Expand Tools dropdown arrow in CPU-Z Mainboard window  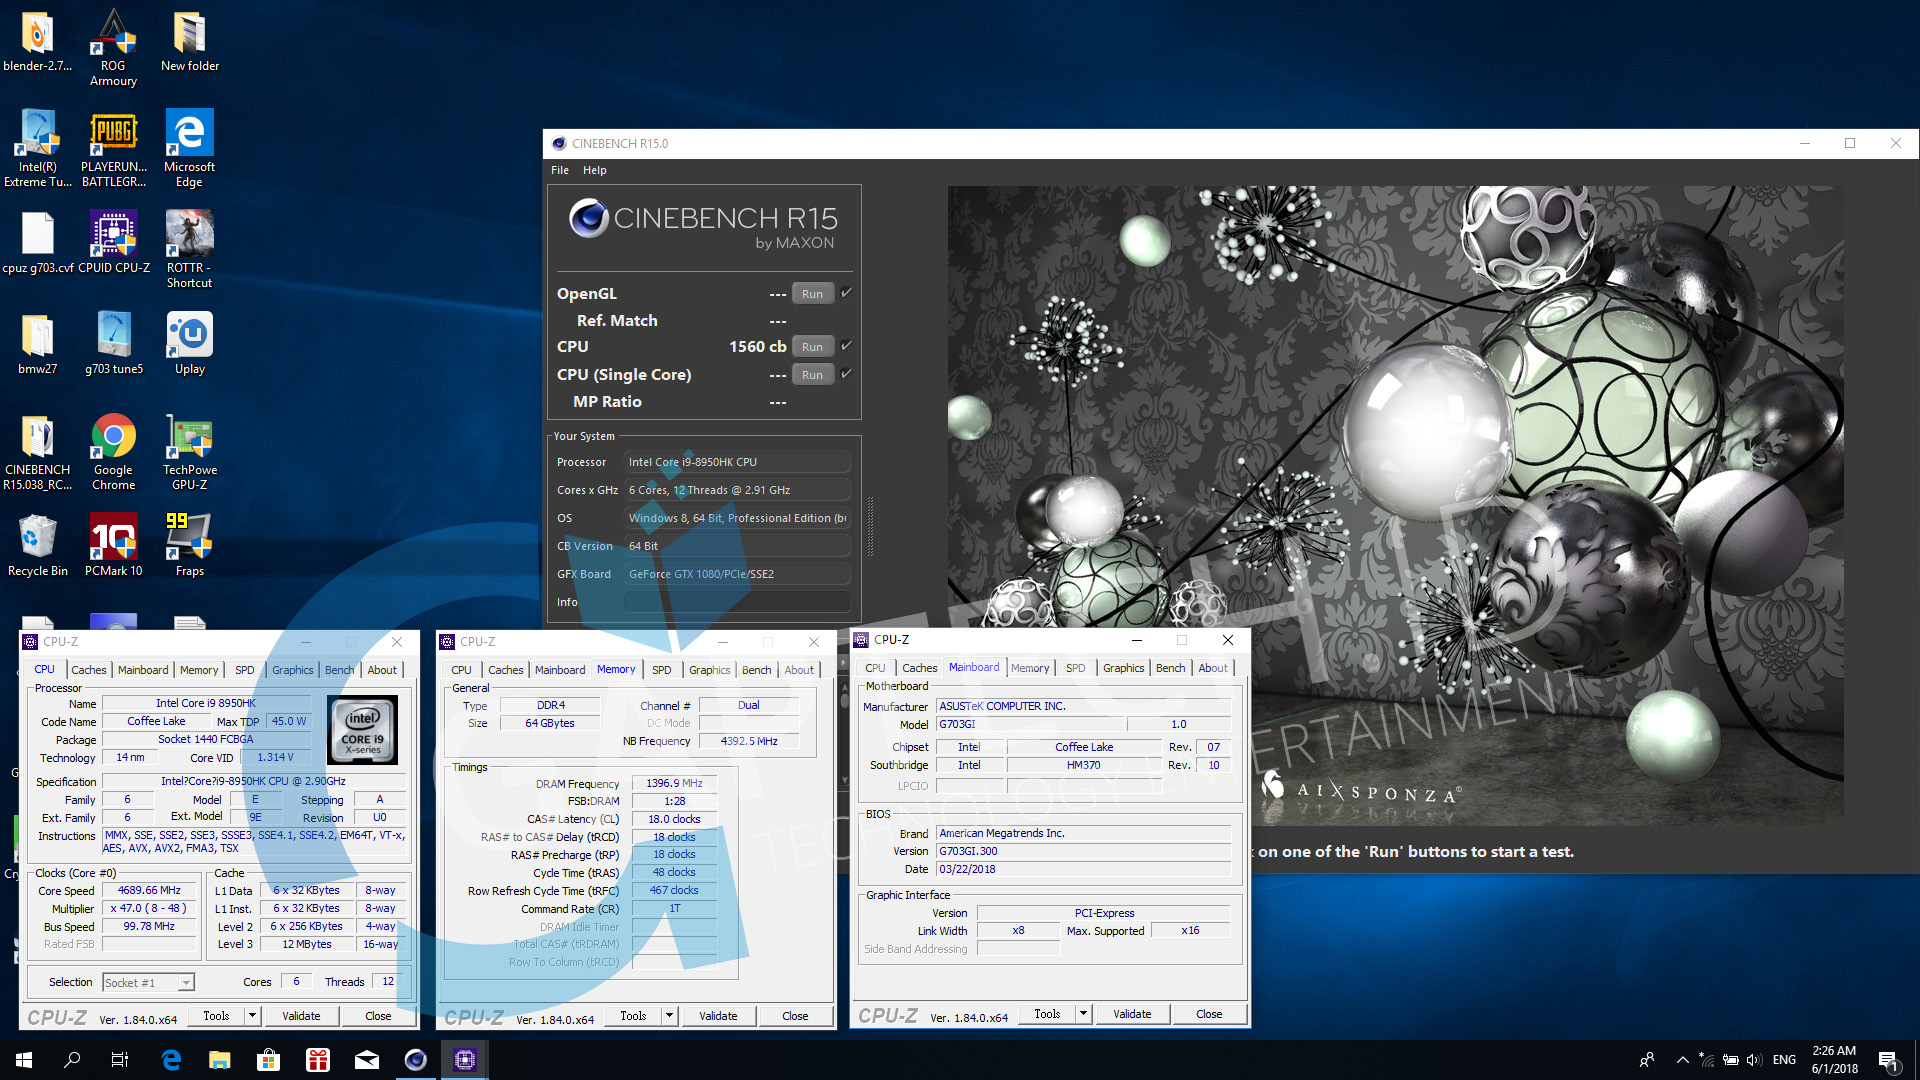[x=1083, y=1014]
